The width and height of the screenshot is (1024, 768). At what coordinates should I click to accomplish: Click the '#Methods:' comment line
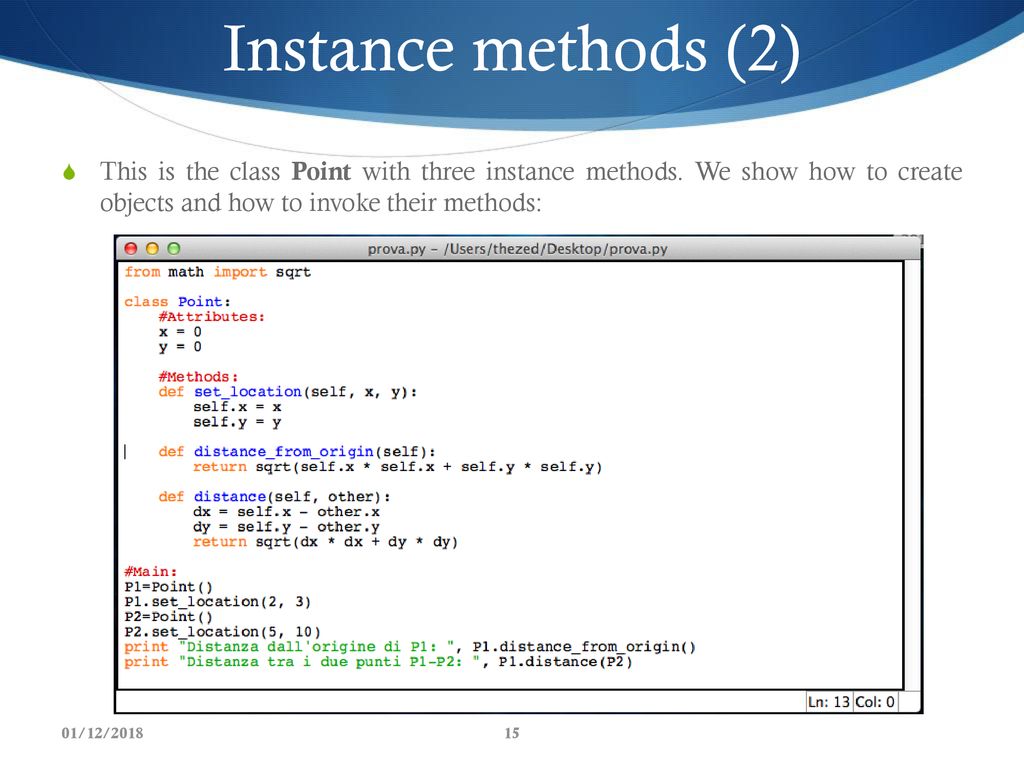pos(198,377)
